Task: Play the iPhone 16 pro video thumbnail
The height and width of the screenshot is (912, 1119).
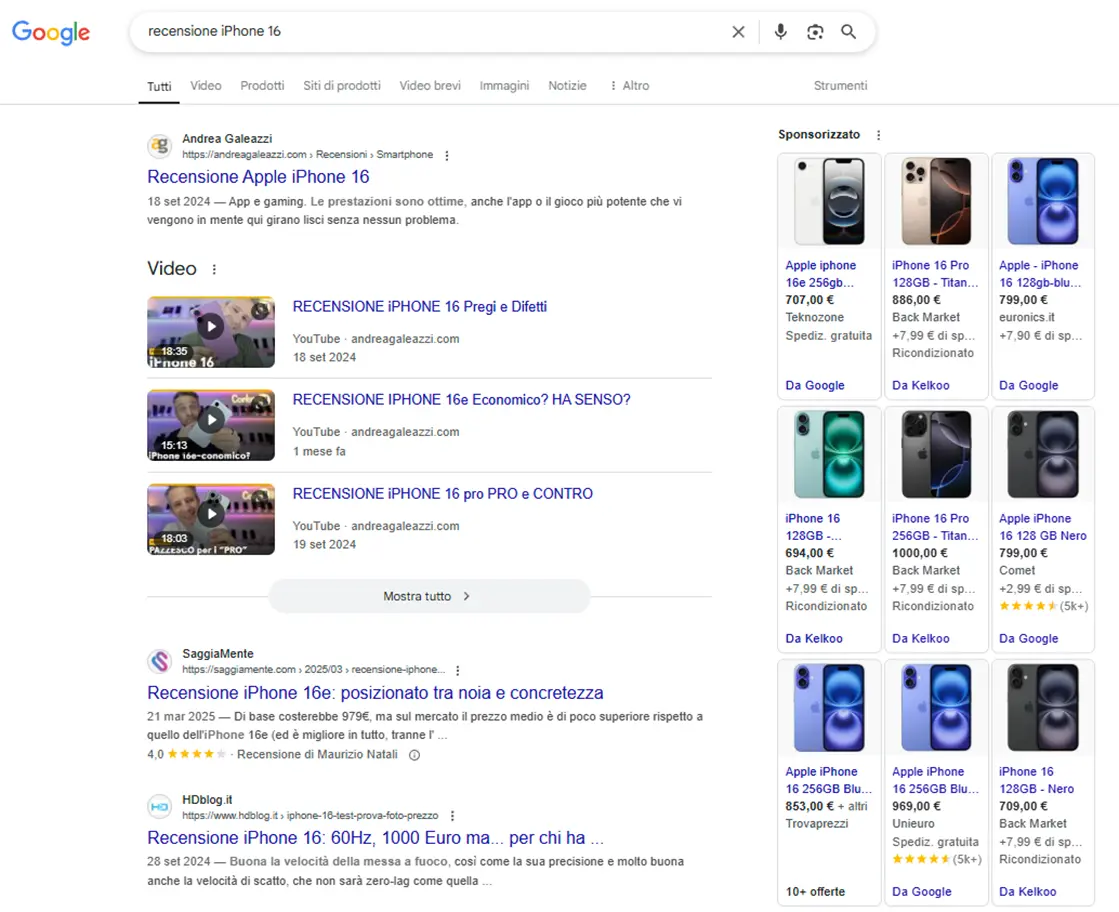Action: (x=211, y=519)
